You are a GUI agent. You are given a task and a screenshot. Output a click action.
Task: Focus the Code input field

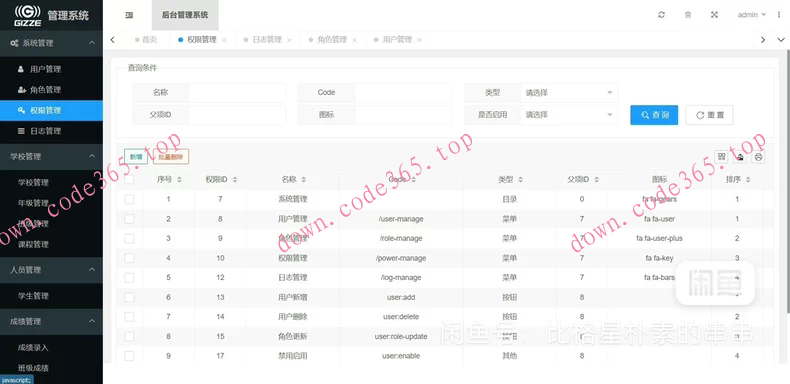[403, 93]
